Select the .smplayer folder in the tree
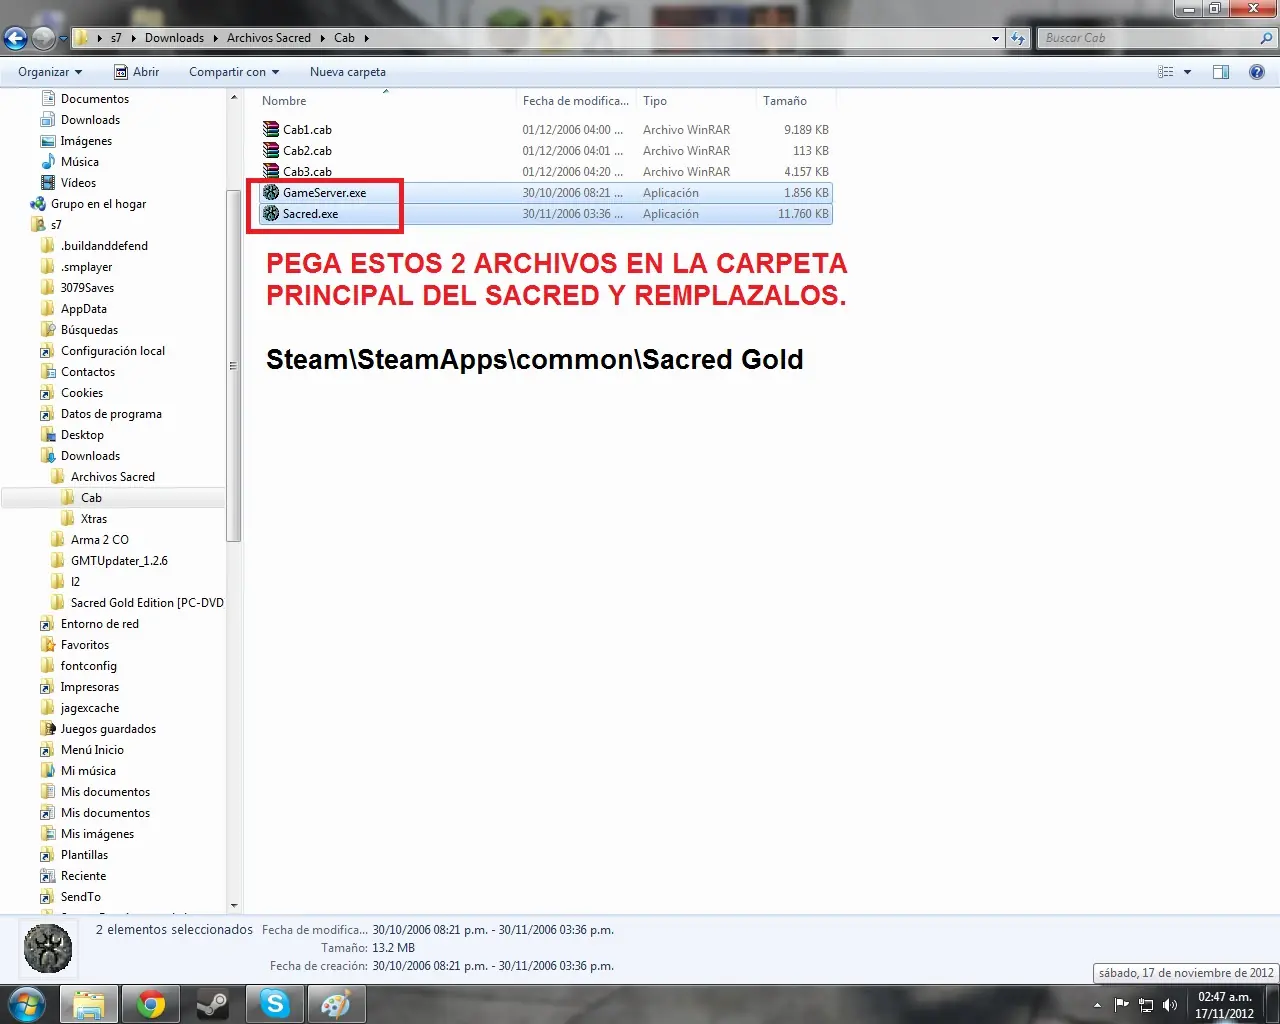1280x1024 pixels. point(86,267)
